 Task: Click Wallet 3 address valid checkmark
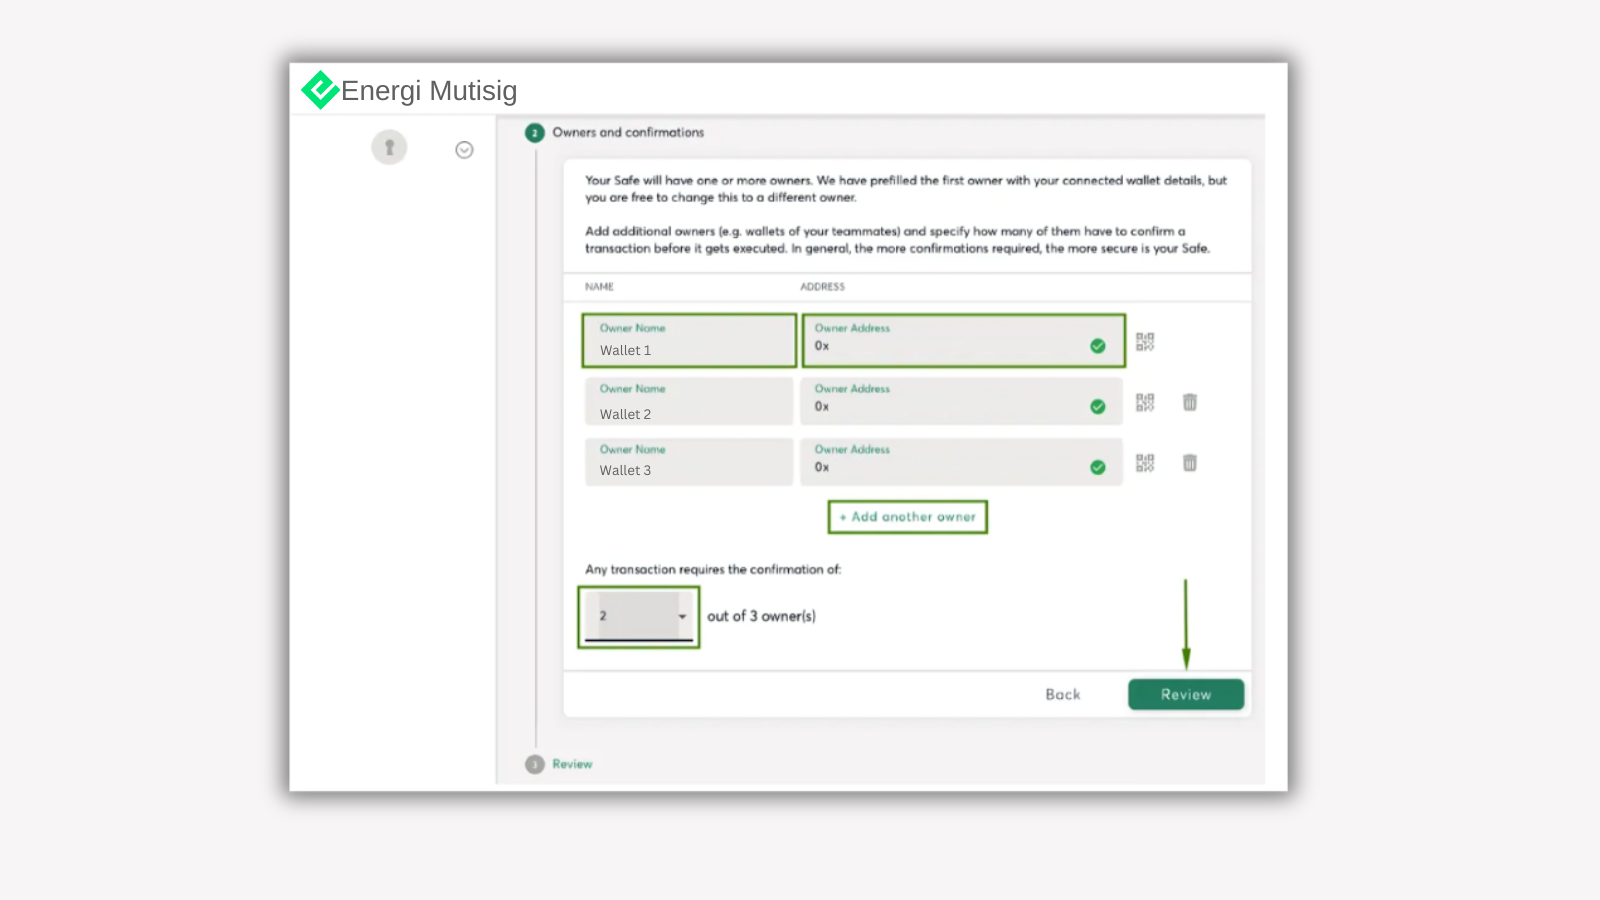(1098, 467)
